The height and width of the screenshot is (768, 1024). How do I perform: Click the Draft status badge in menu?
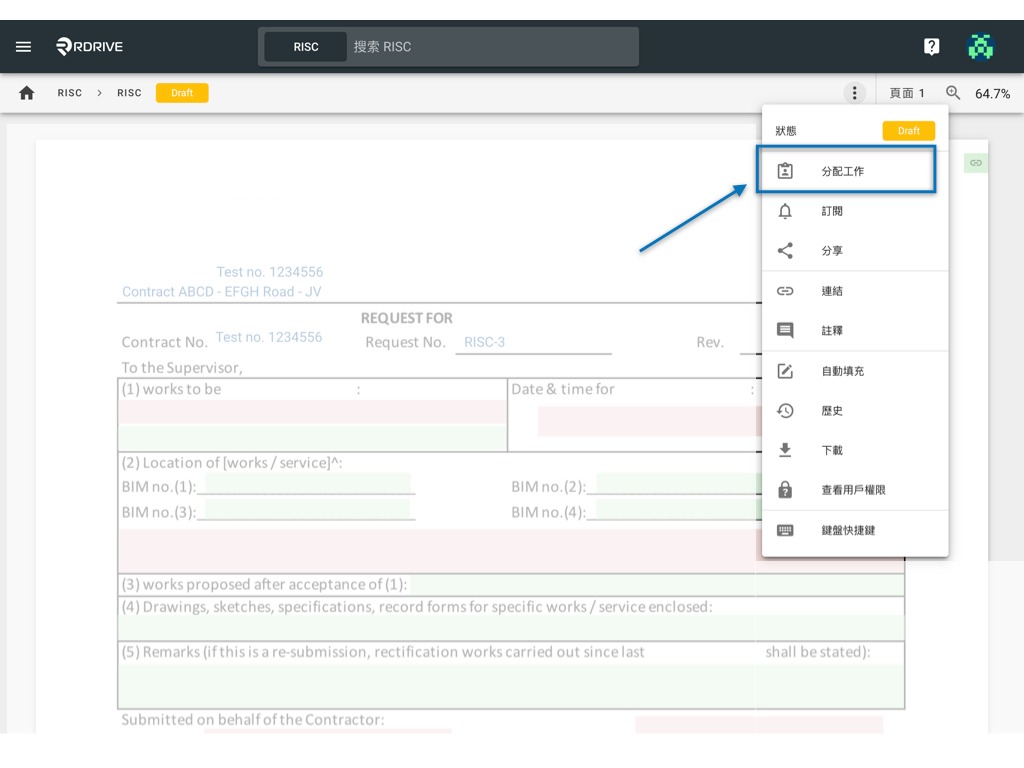coord(908,131)
